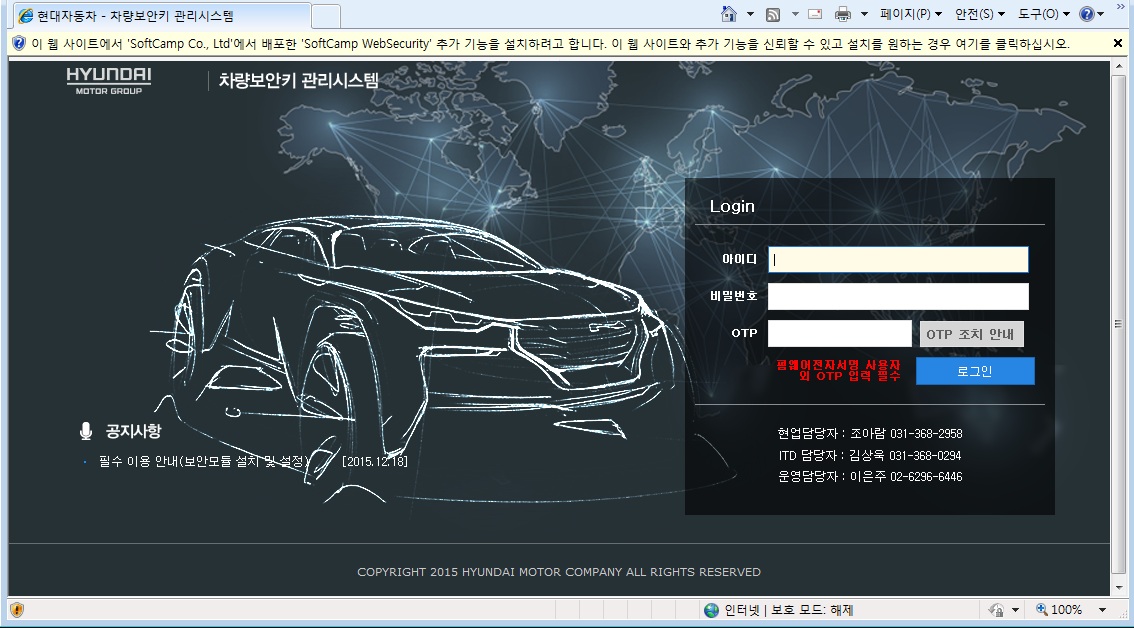Screen dimensions: 1134x628
Task: Click the red OTP 입력 필수 warning text
Action: click(839, 370)
